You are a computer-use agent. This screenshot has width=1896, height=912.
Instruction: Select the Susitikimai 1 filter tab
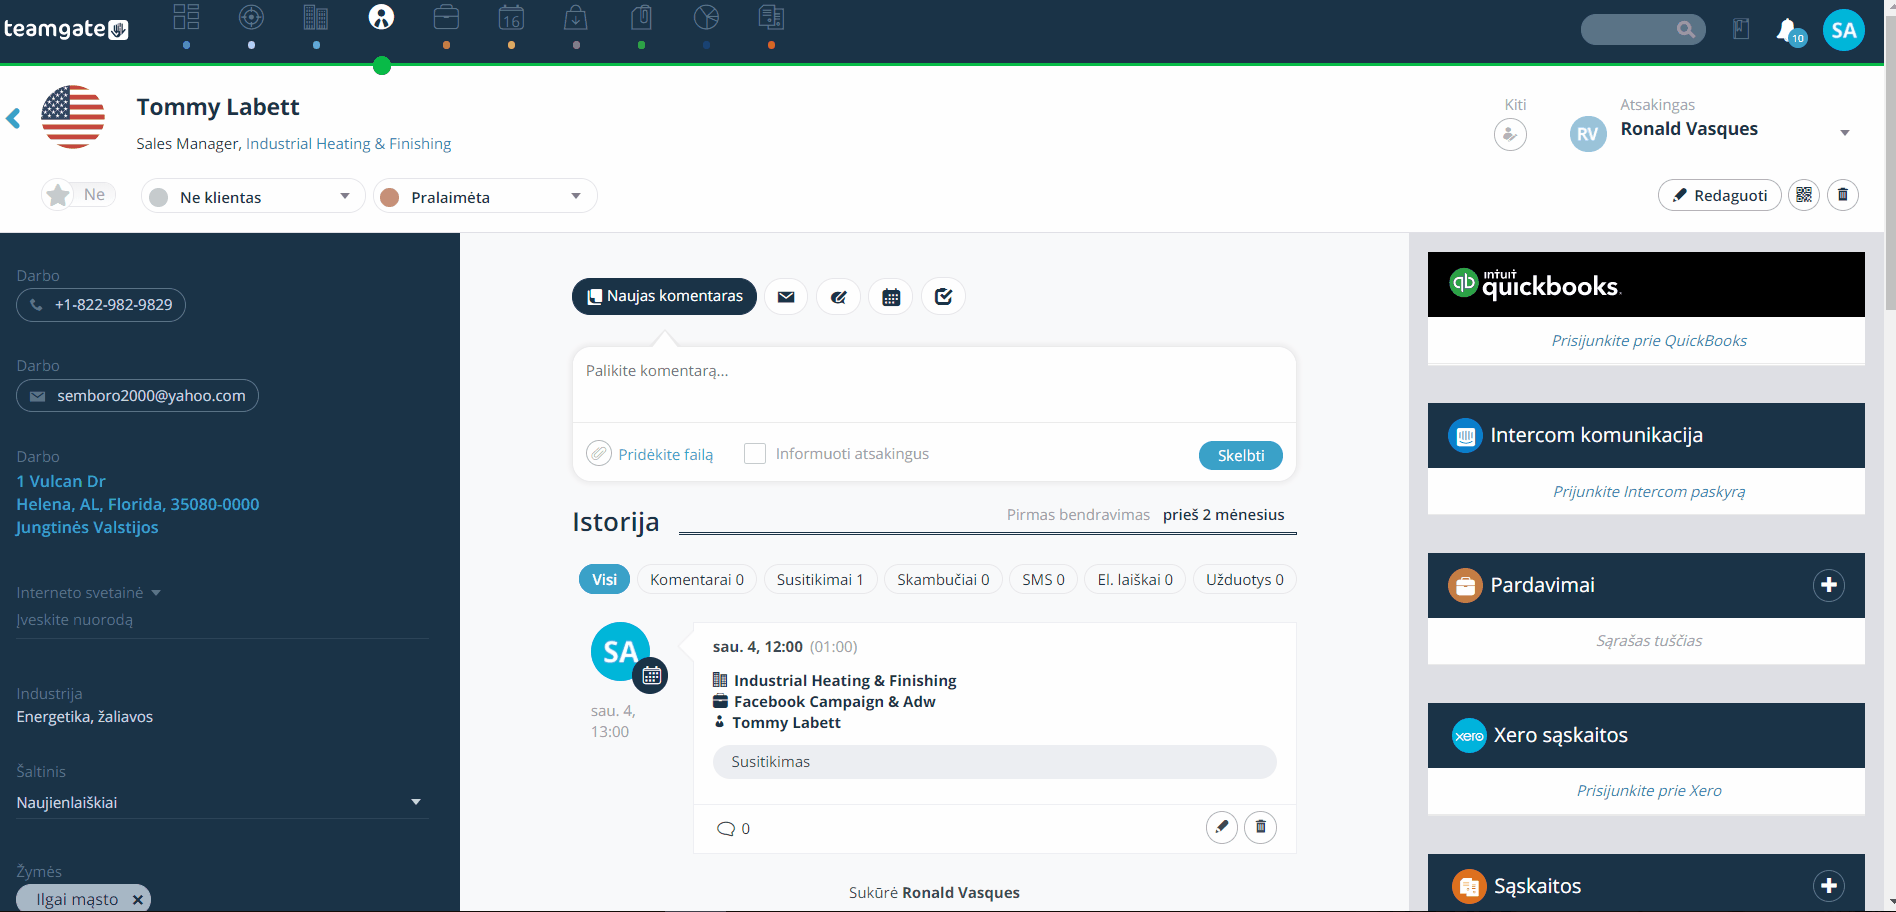pyautogui.click(x=820, y=580)
